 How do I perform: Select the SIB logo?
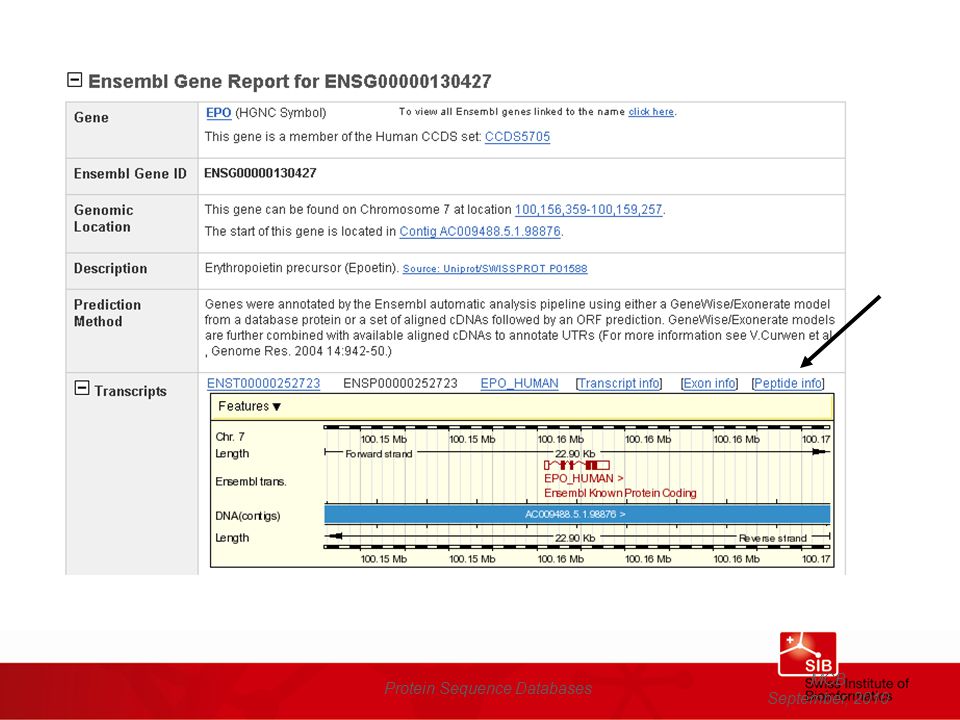(x=808, y=654)
